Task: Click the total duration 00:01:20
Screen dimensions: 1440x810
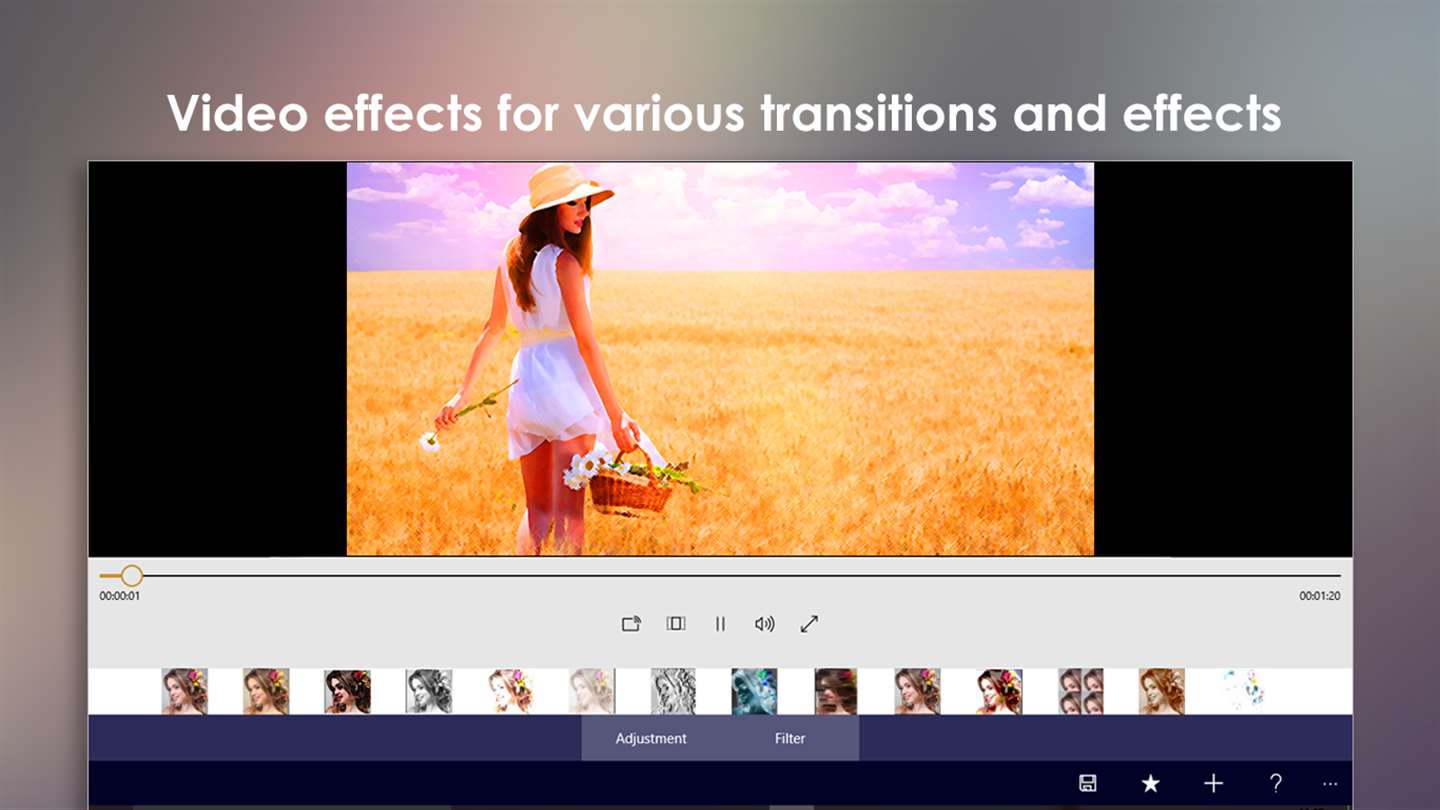Action: click(x=1320, y=596)
